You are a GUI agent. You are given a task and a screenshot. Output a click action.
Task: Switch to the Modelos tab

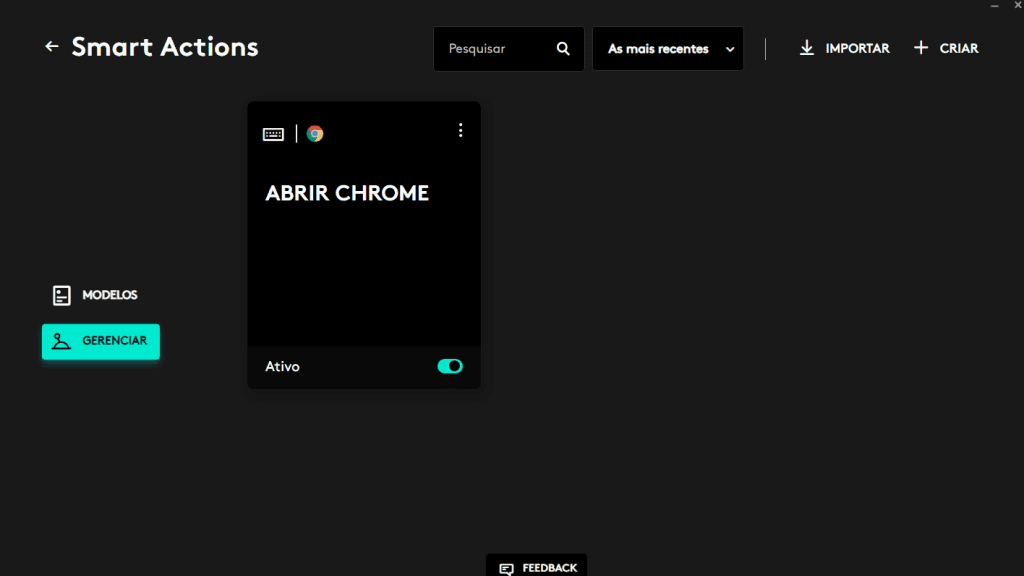(x=109, y=295)
